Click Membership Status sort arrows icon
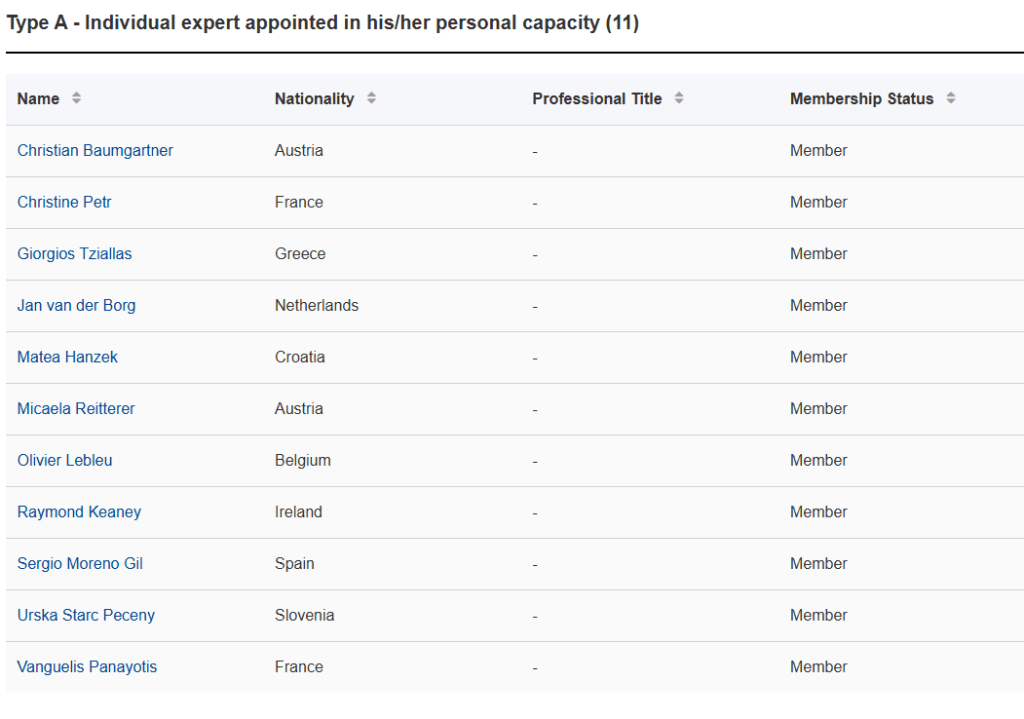Viewport: 1024px width, 719px height. 951,99
